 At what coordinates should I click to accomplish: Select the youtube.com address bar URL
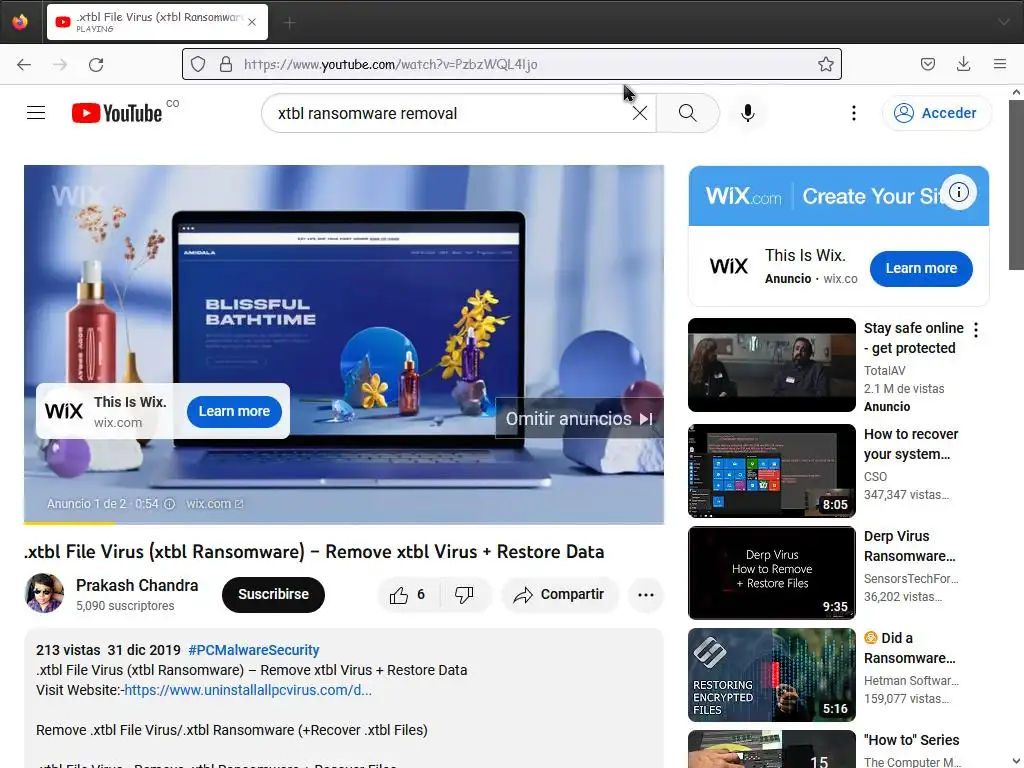[x=391, y=64]
